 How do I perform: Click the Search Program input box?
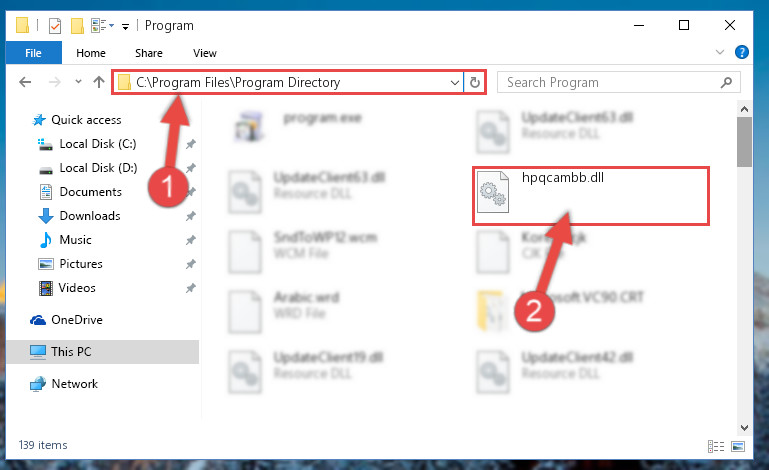click(x=611, y=82)
